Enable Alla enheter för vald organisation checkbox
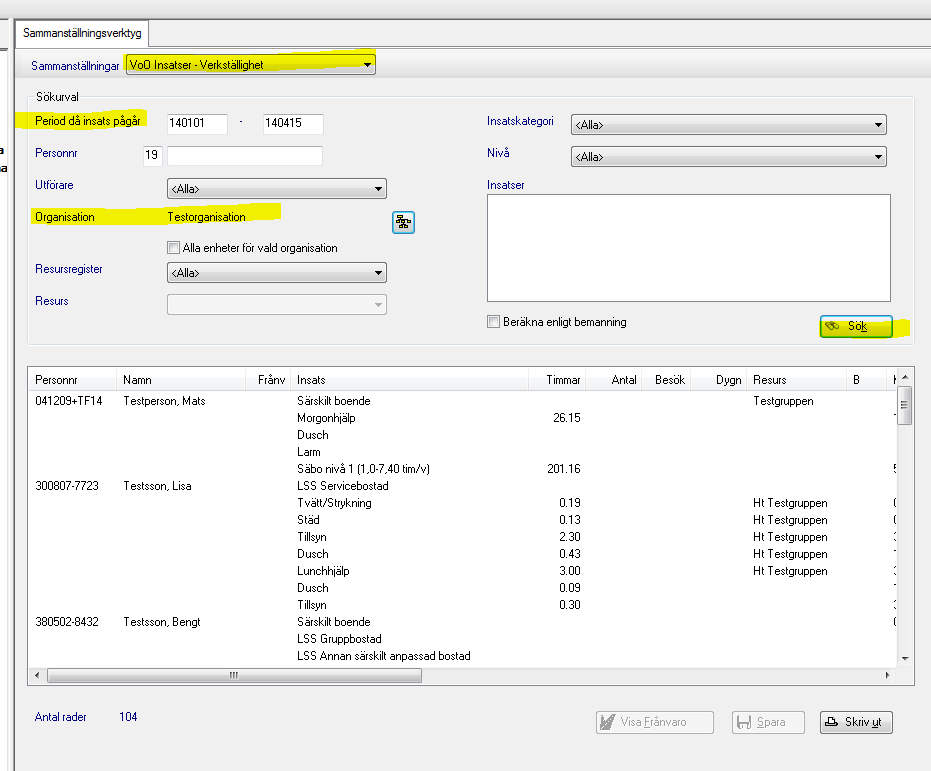Image resolution: width=931 pixels, height=771 pixels. click(x=173, y=248)
